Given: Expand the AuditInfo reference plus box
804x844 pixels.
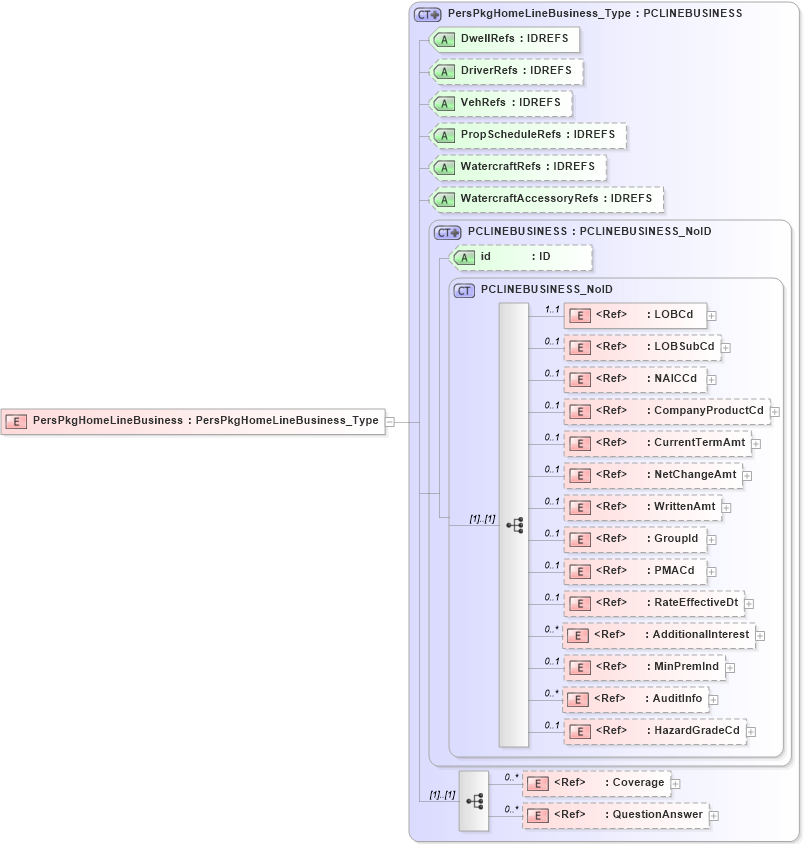Looking at the screenshot, I should coord(712,699).
